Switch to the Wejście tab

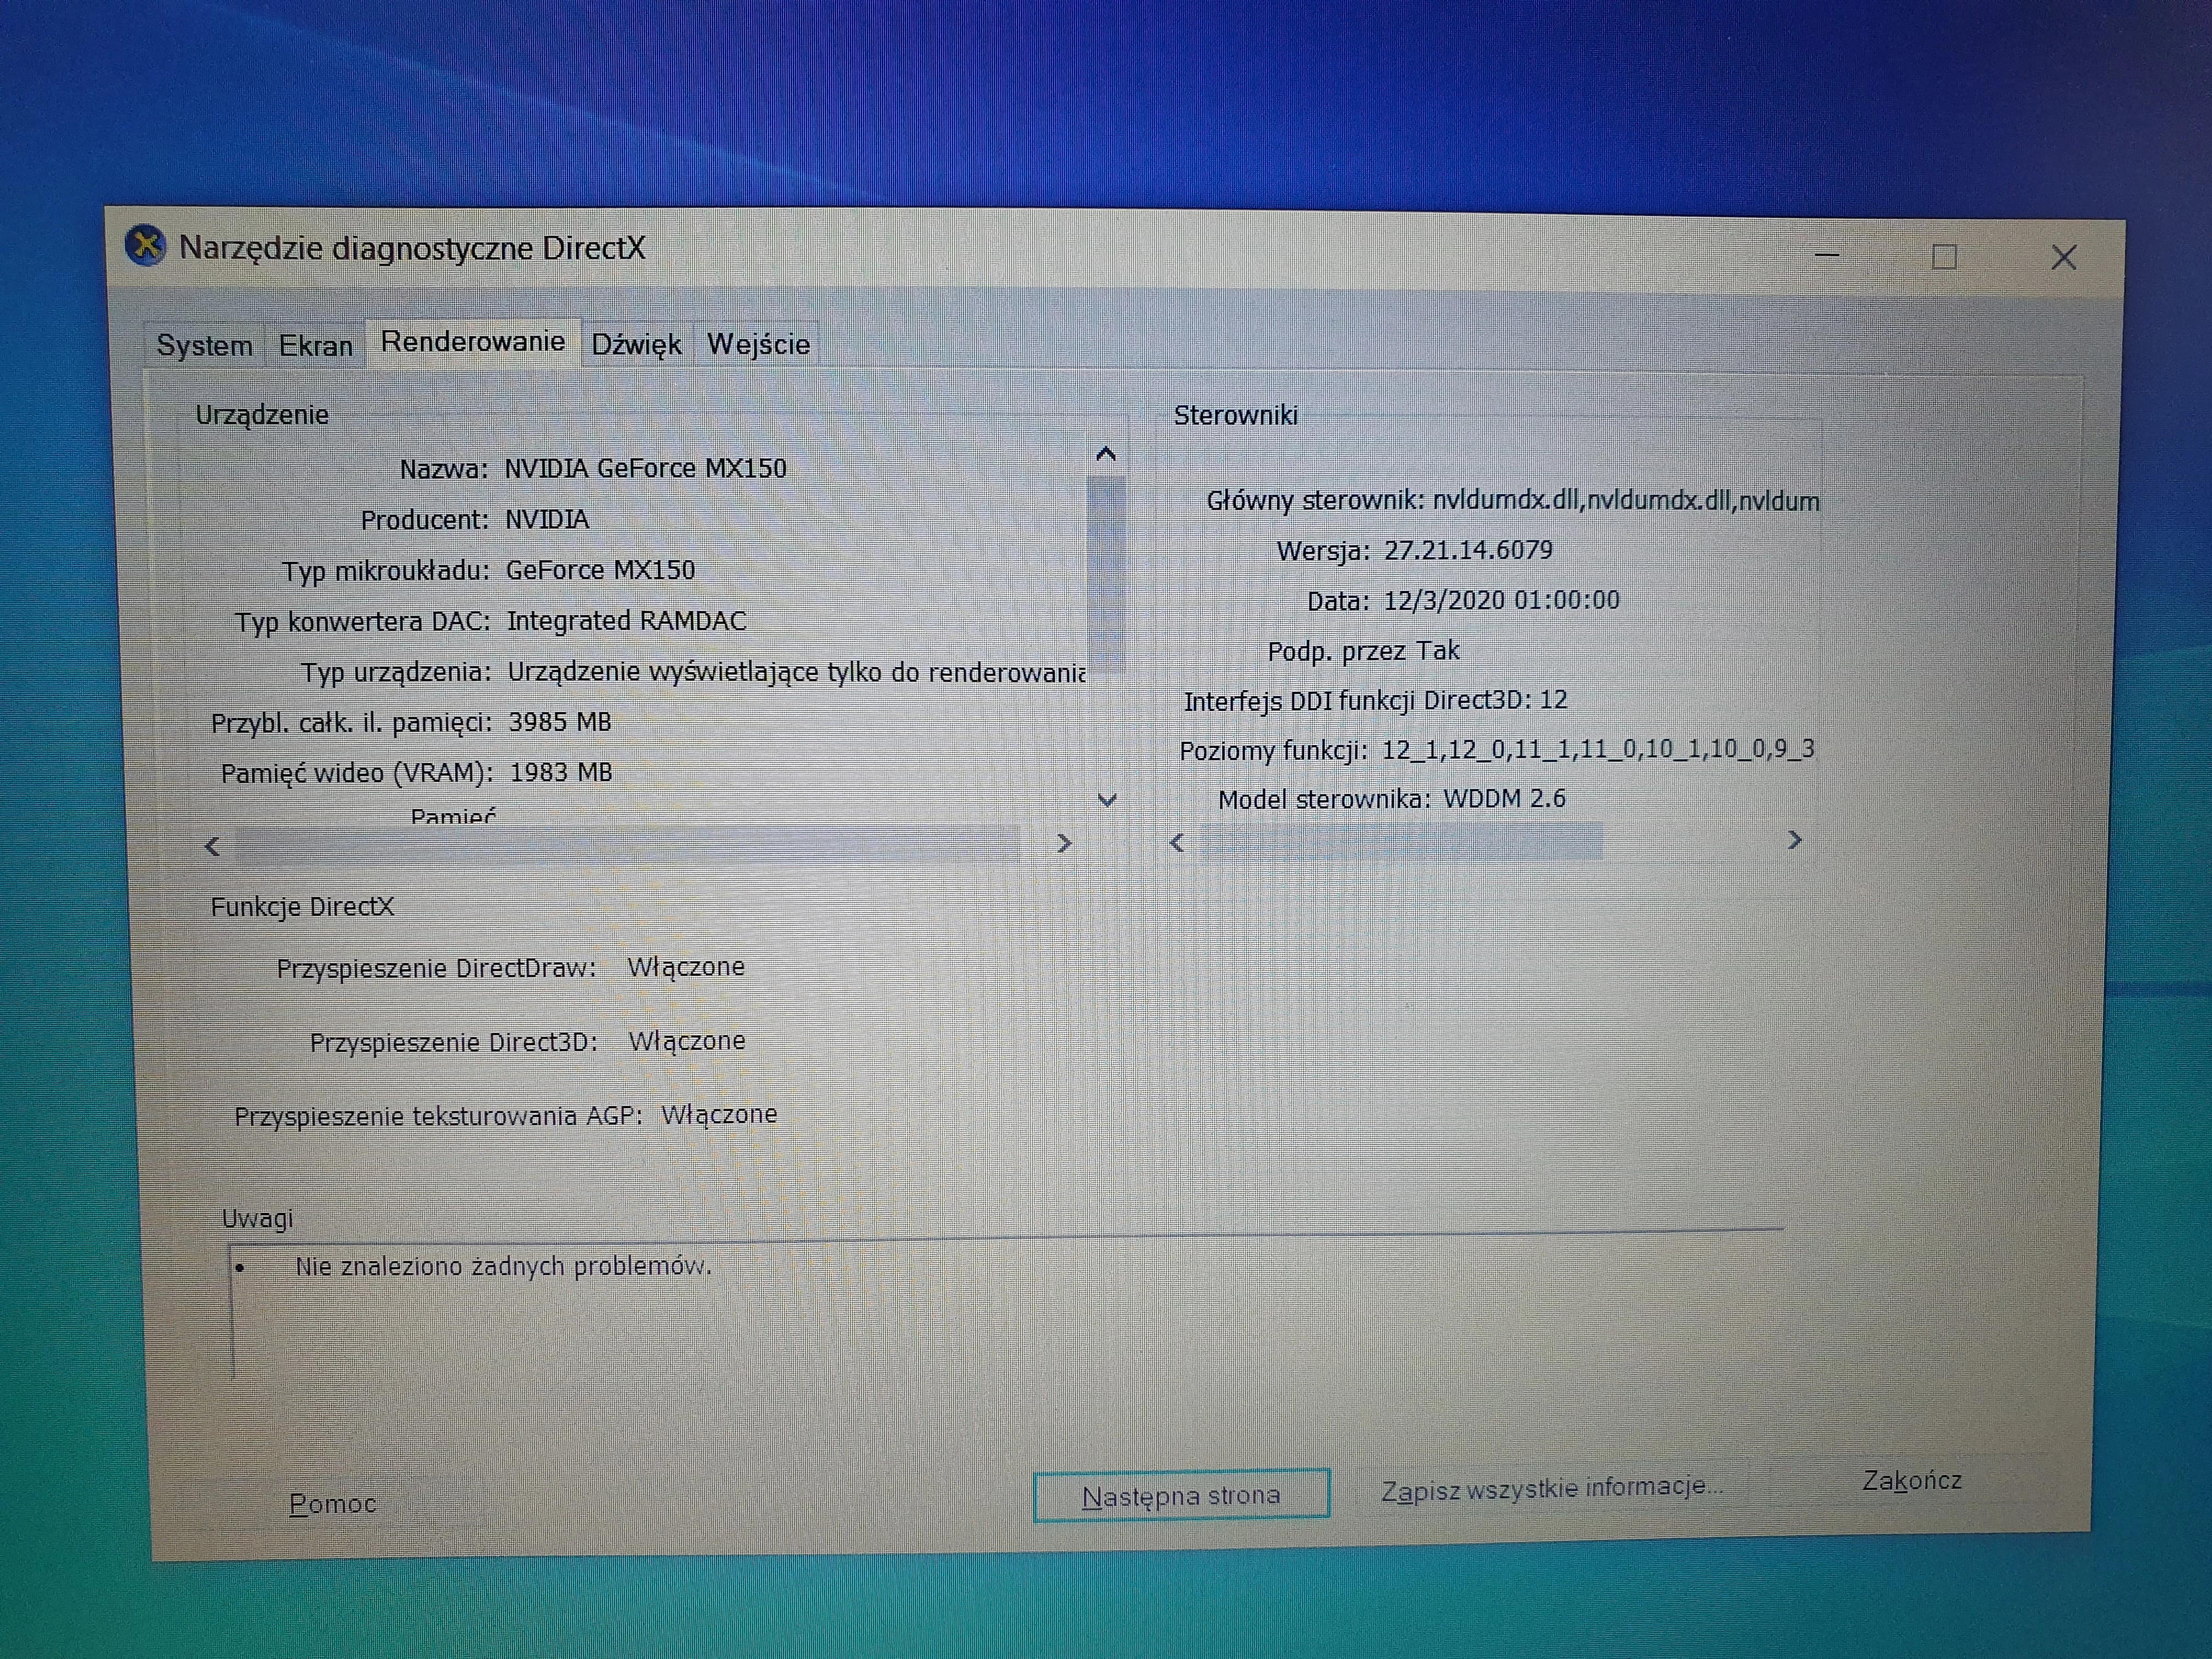pyautogui.click(x=758, y=344)
